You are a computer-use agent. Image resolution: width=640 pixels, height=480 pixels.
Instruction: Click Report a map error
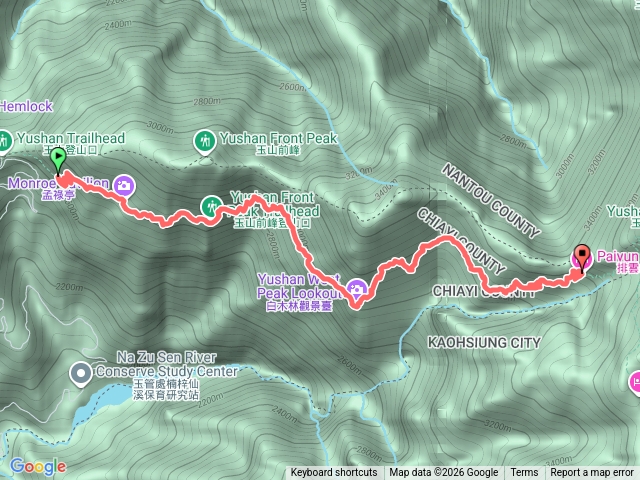(592, 473)
